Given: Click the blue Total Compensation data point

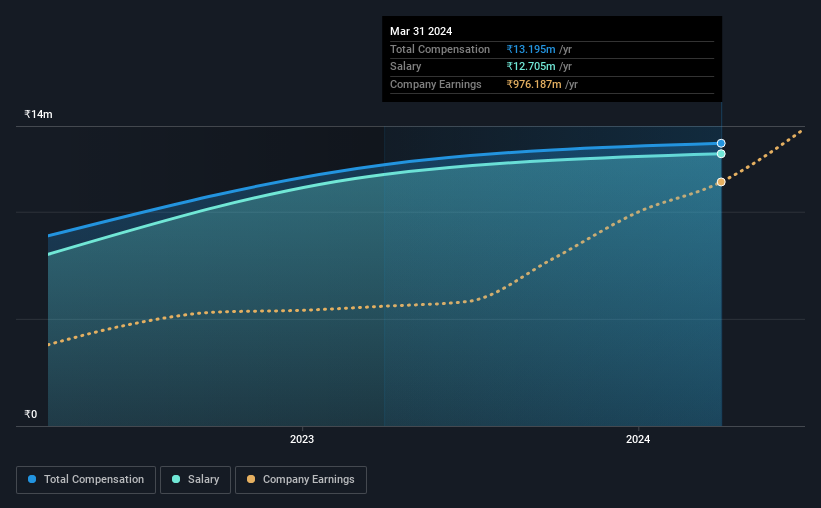Looking at the screenshot, I should pyautogui.click(x=721, y=143).
